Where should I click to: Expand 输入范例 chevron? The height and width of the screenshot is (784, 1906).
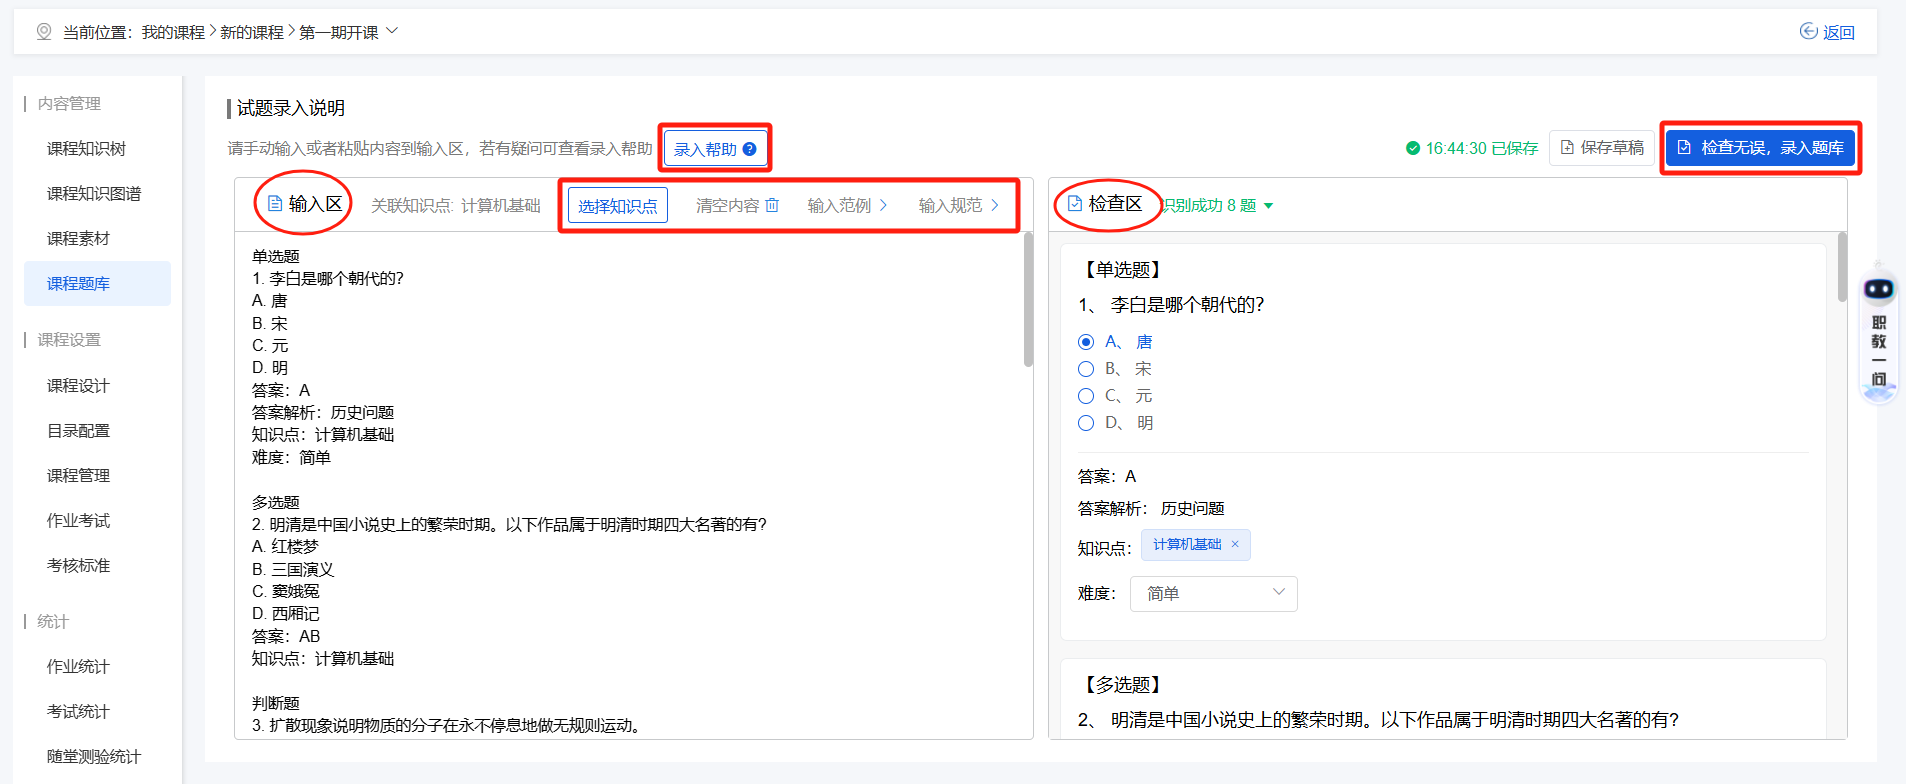[883, 205]
